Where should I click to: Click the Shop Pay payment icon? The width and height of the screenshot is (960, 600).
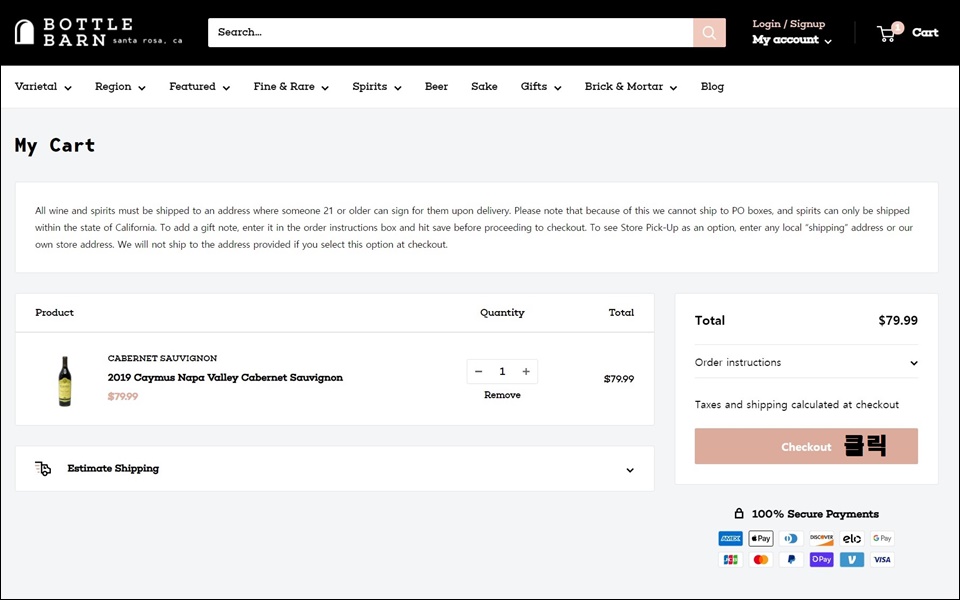pos(822,560)
